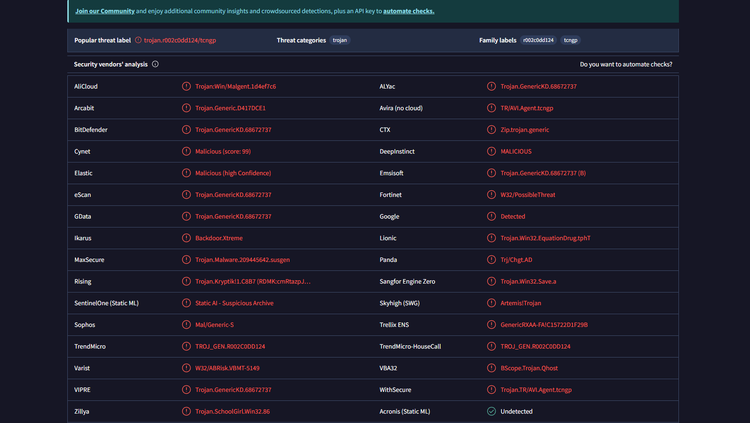750x423 pixels.
Task: Click the popular threat label trojan.r002c0dd124/tcngp
Action: (180, 40)
